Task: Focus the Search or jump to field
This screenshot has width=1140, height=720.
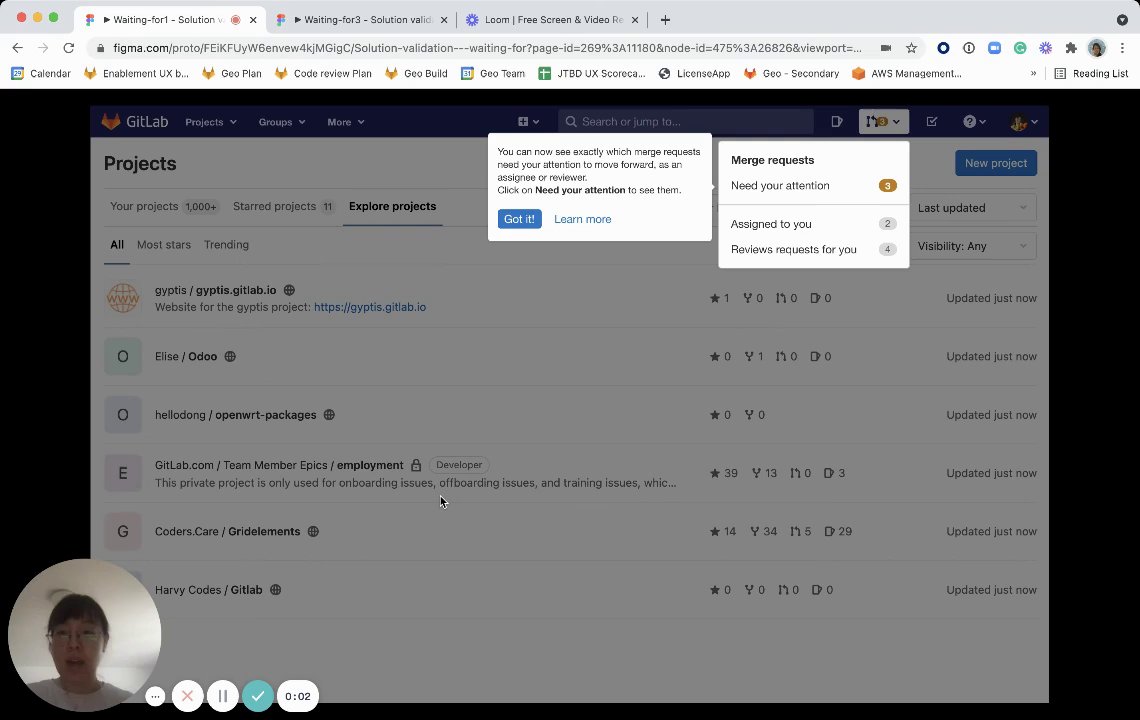Action: point(686,121)
